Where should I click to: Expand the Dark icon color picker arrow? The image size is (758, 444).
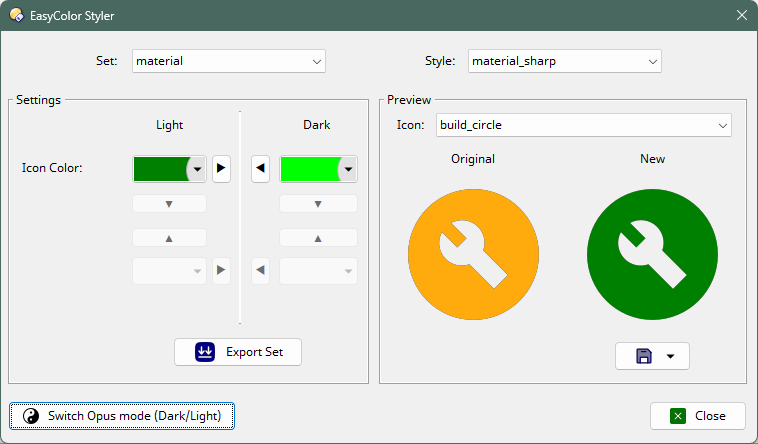(348, 169)
